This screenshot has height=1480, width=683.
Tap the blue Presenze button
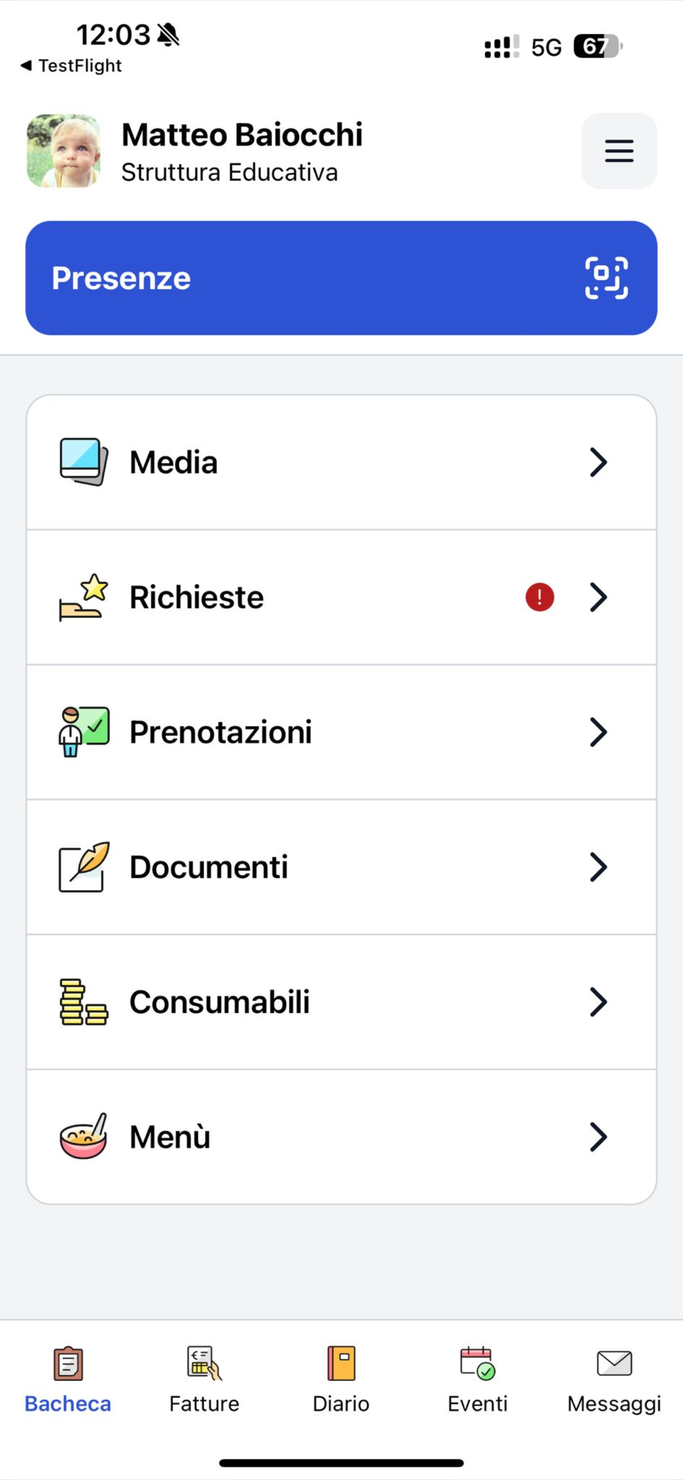341,278
